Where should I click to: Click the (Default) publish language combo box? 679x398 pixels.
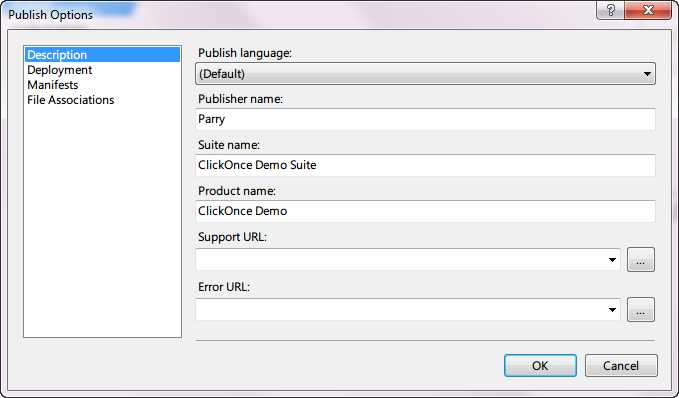point(425,74)
